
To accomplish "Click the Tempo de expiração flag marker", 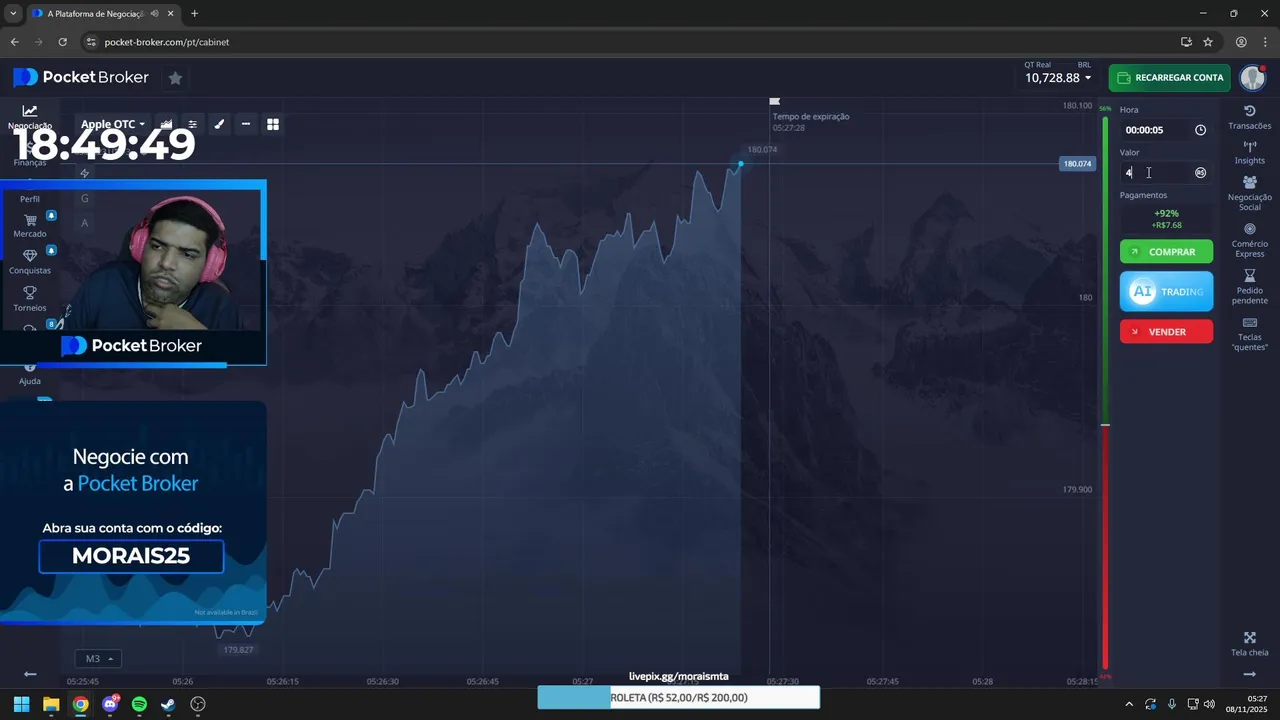I will (774, 101).
